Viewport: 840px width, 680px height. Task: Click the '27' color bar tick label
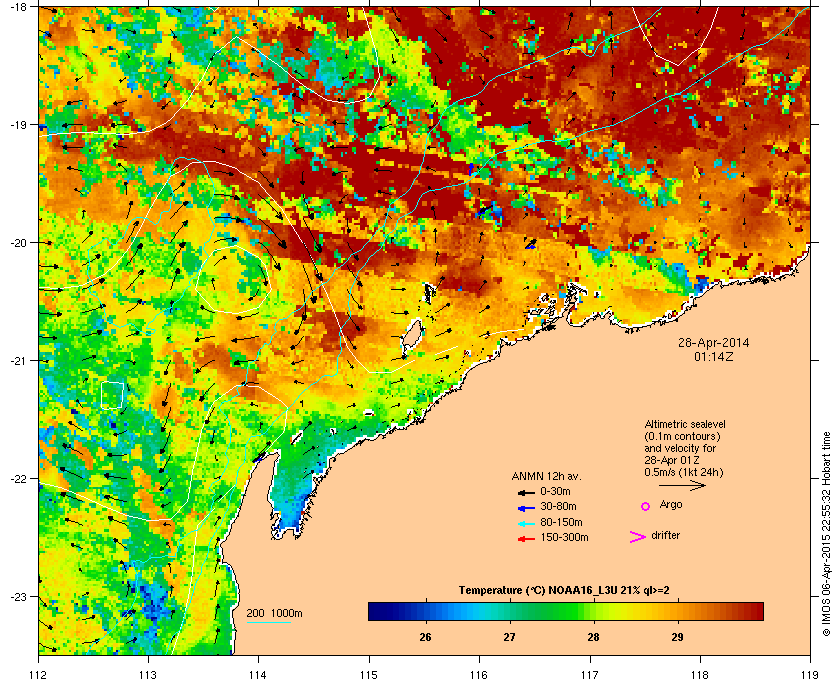(x=509, y=637)
